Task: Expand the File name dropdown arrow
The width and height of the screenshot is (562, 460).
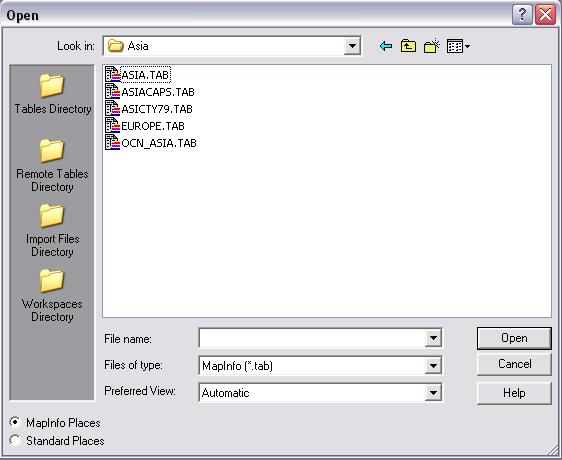Action: click(x=433, y=338)
